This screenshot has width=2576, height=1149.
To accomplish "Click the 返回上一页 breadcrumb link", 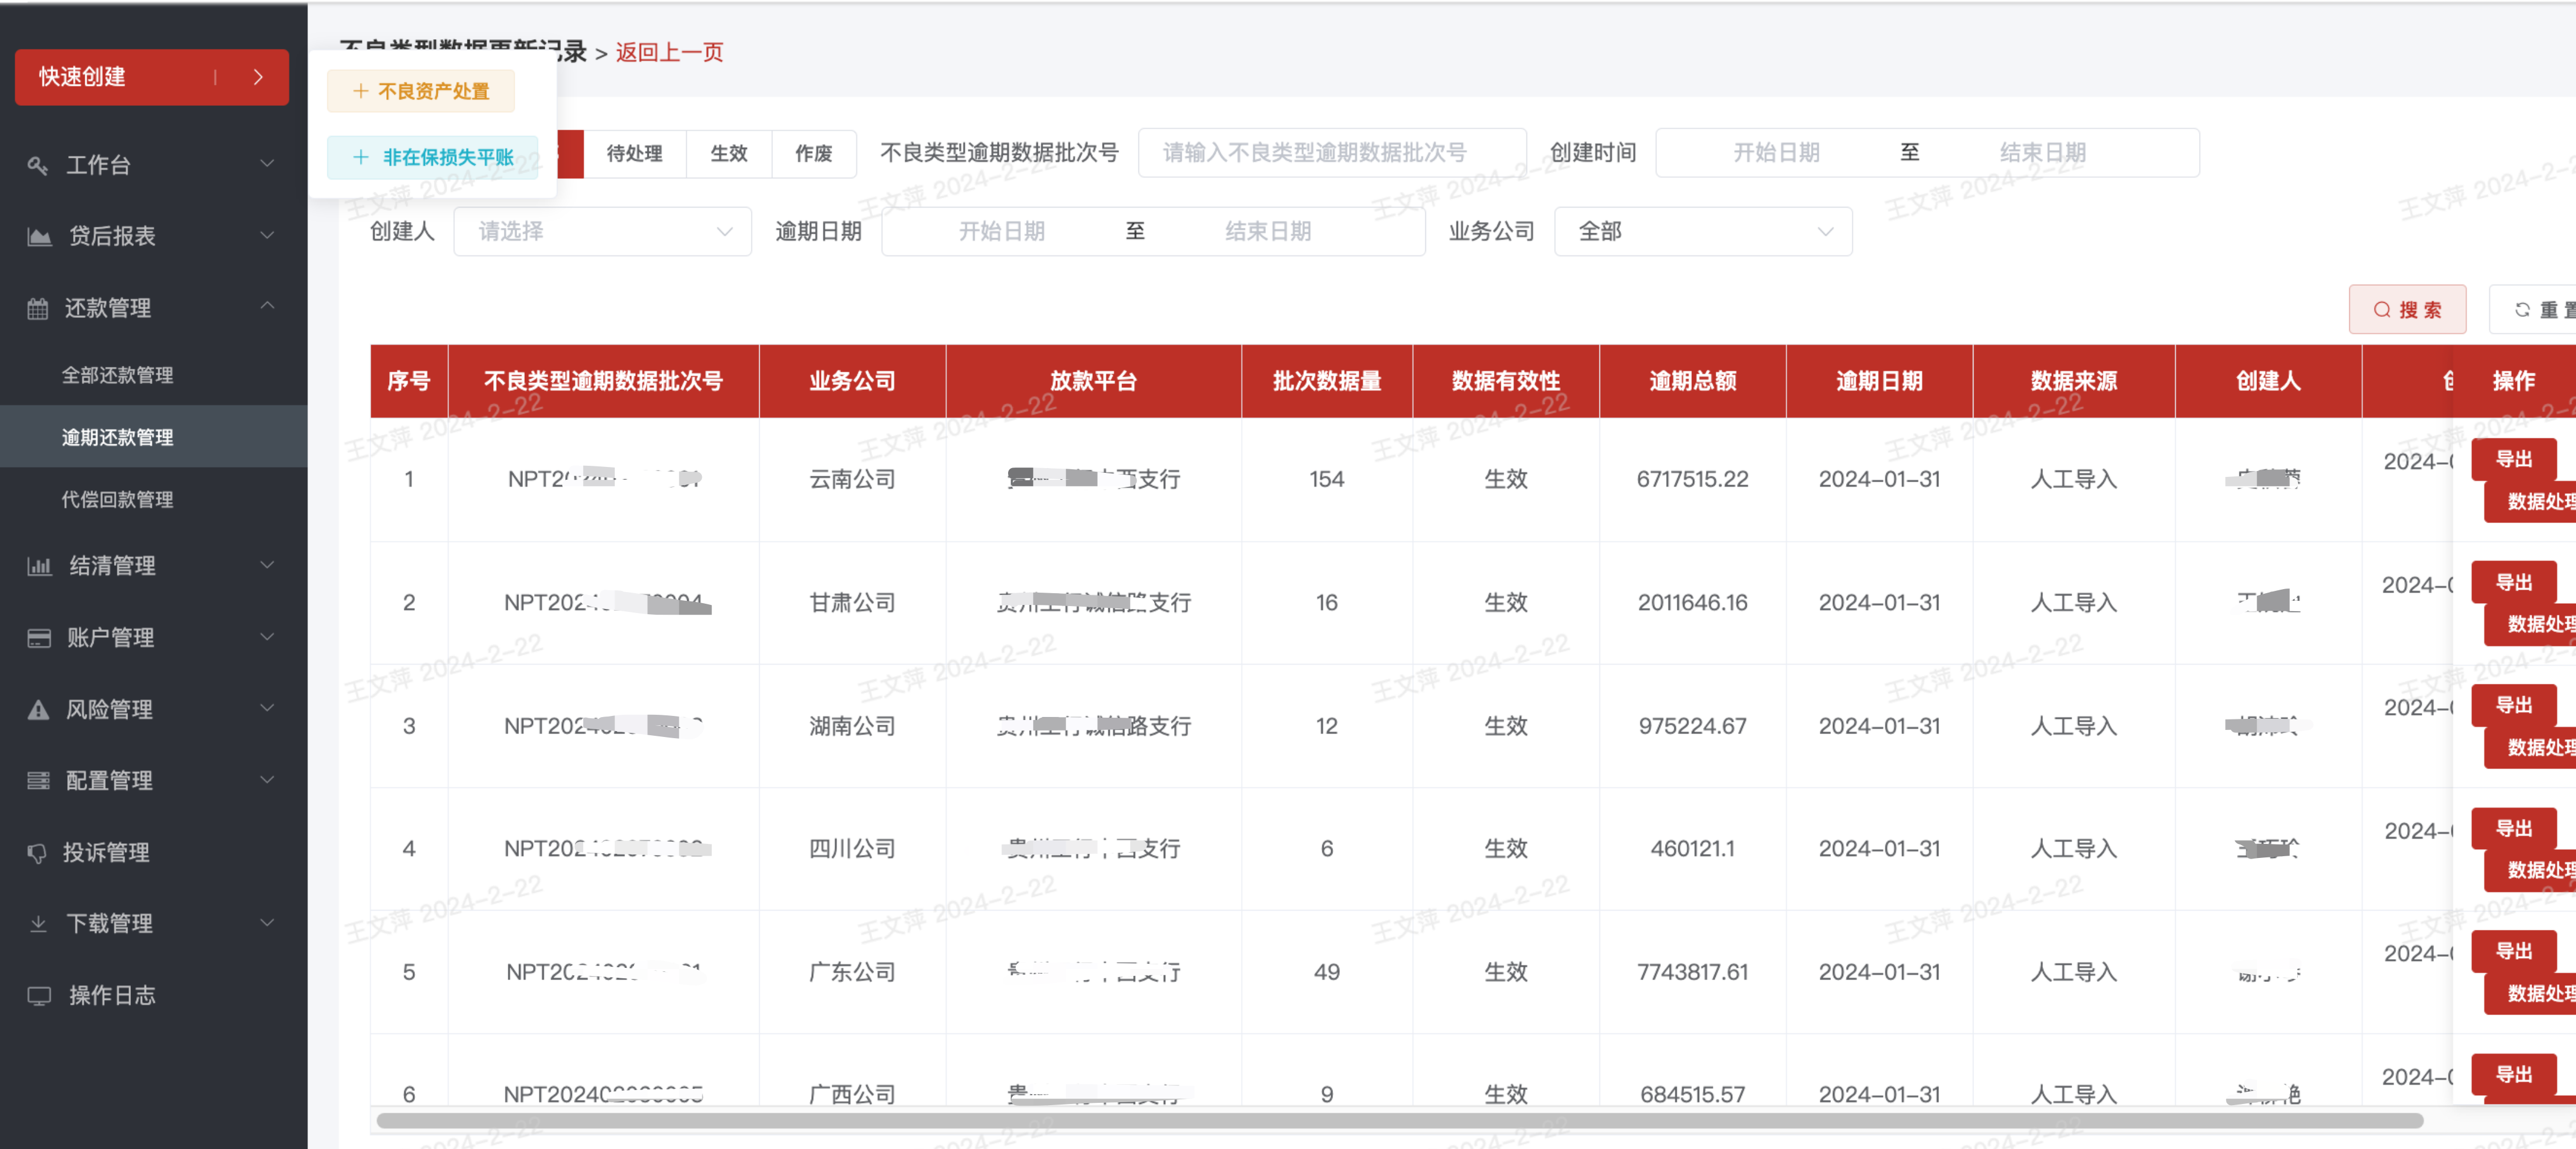I will coord(669,52).
